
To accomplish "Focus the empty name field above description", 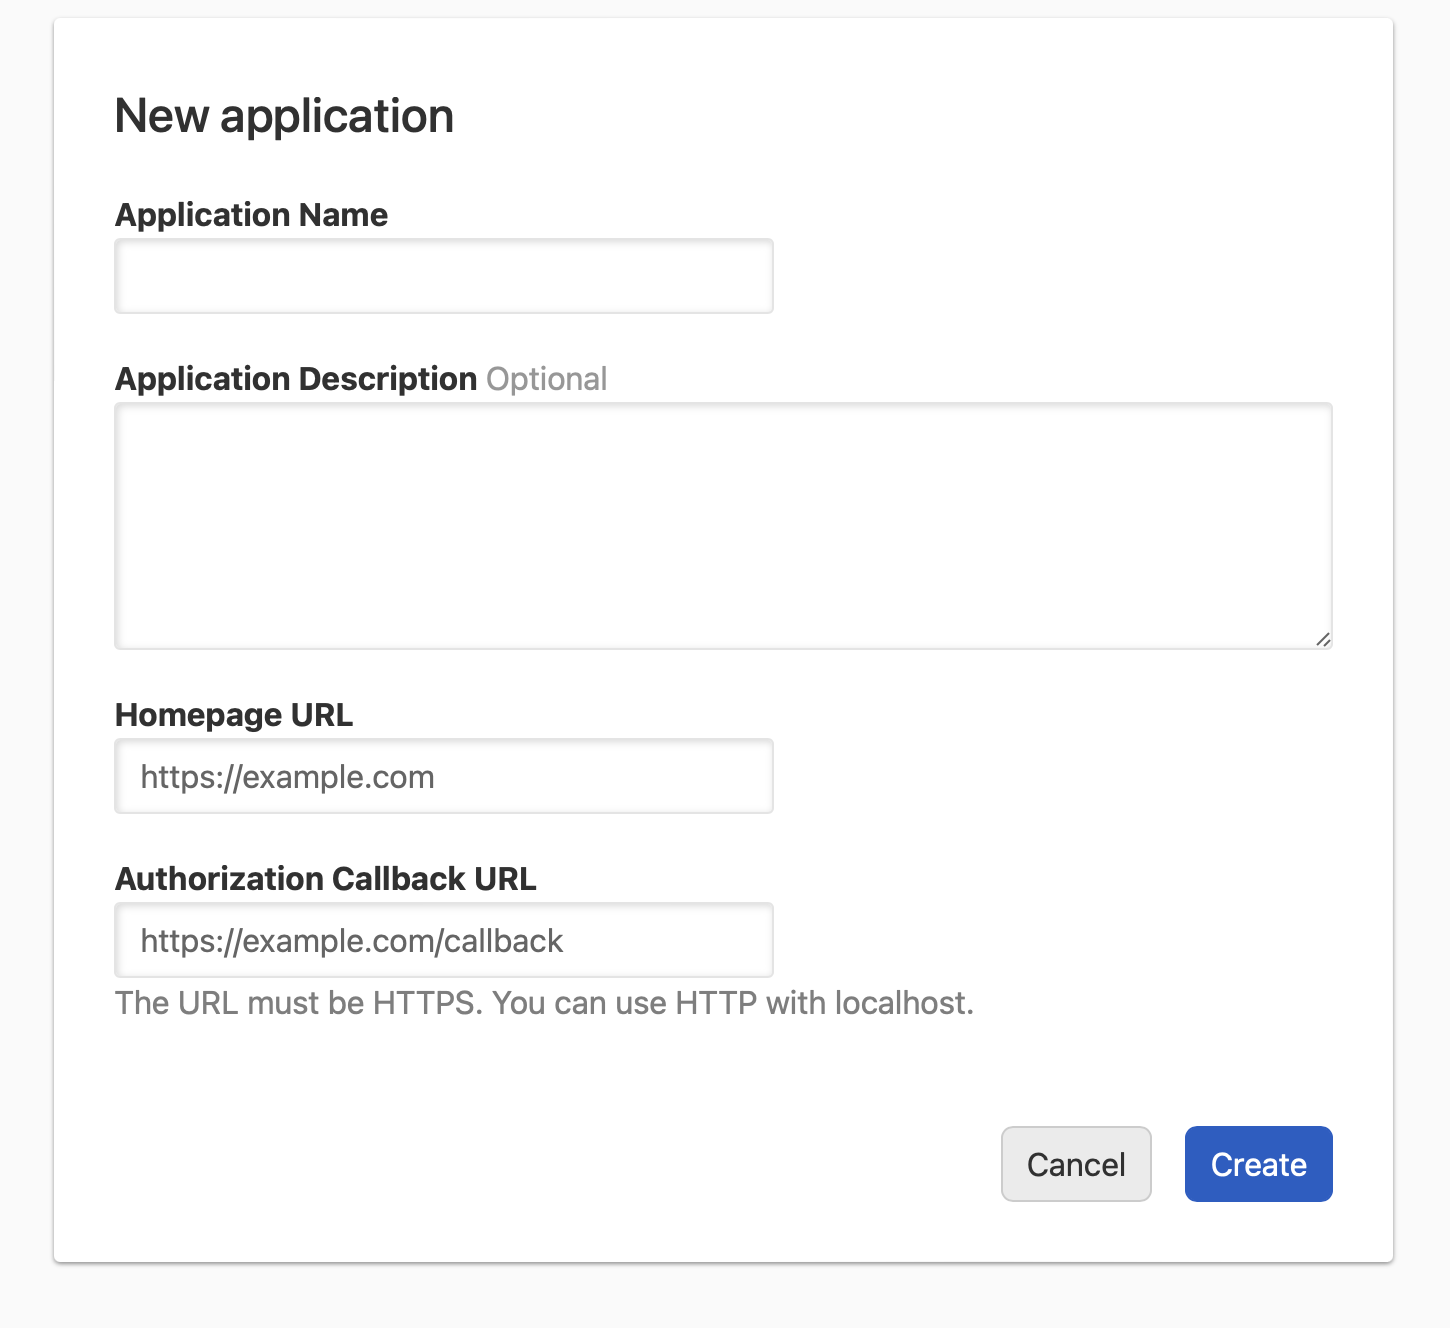I will [443, 276].
